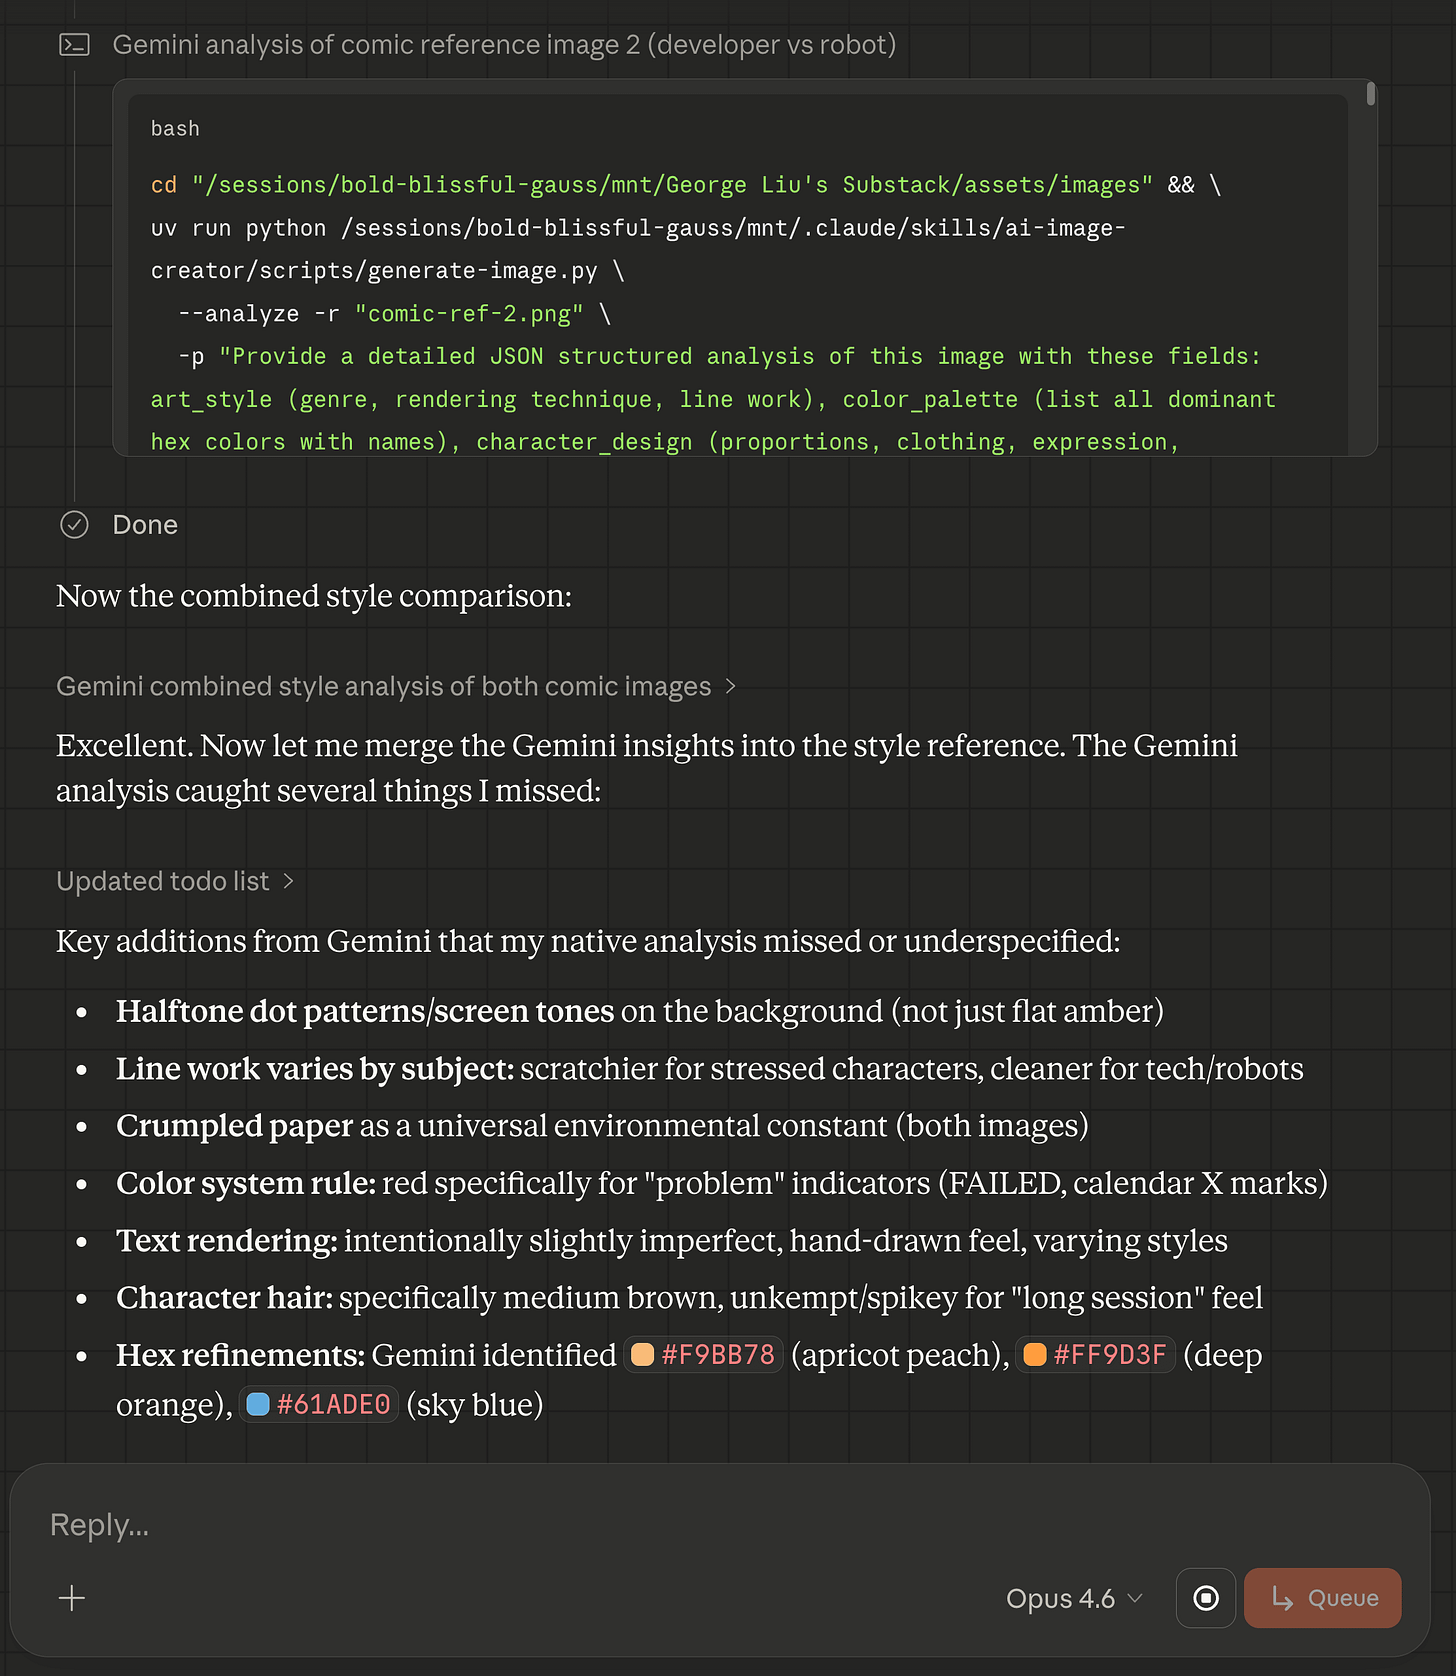Open the Opus 4.6 model selector
This screenshot has width=1456, height=1676.
1073,1598
